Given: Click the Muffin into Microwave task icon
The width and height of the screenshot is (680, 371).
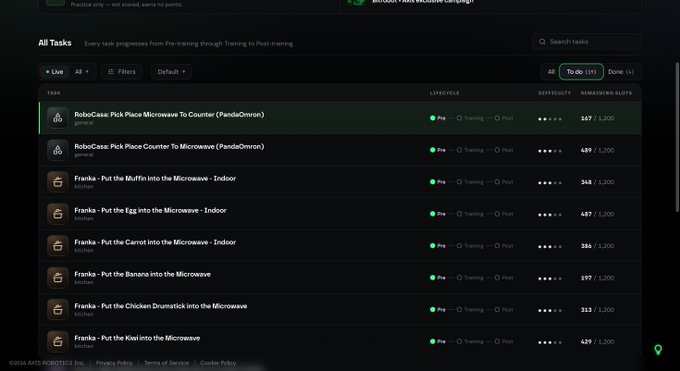Looking at the screenshot, I should tap(58, 182).
